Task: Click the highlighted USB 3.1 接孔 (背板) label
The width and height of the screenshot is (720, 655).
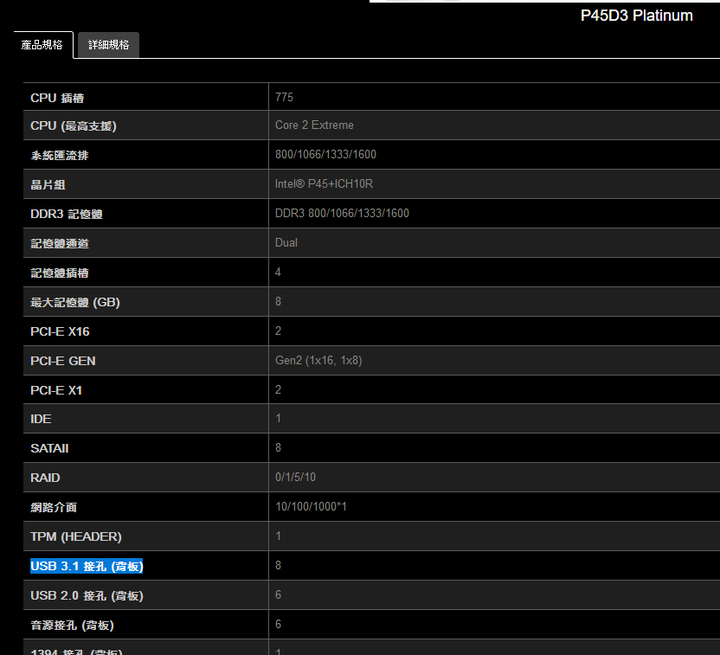Action: (x=87, y=566)
